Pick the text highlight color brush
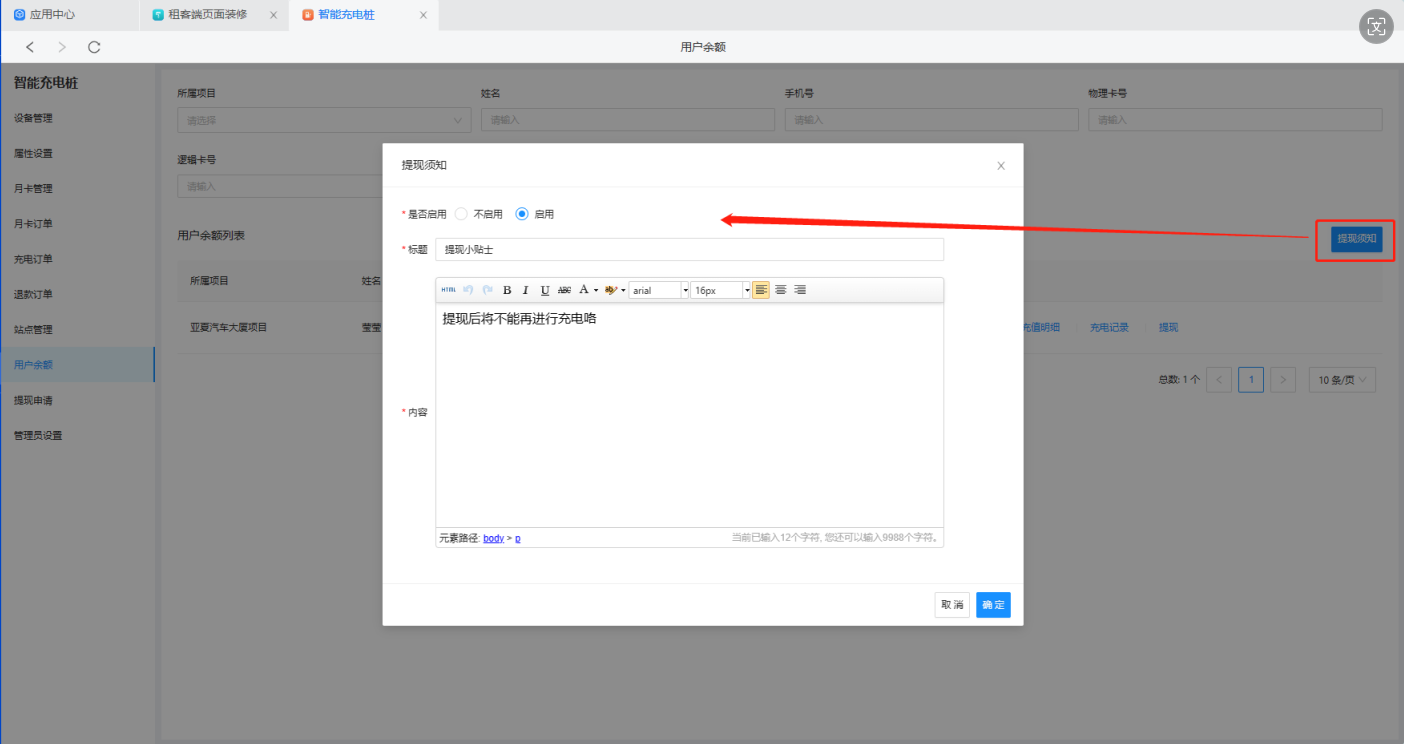This screenshot has height=744, width=1404. coord(610,290)
